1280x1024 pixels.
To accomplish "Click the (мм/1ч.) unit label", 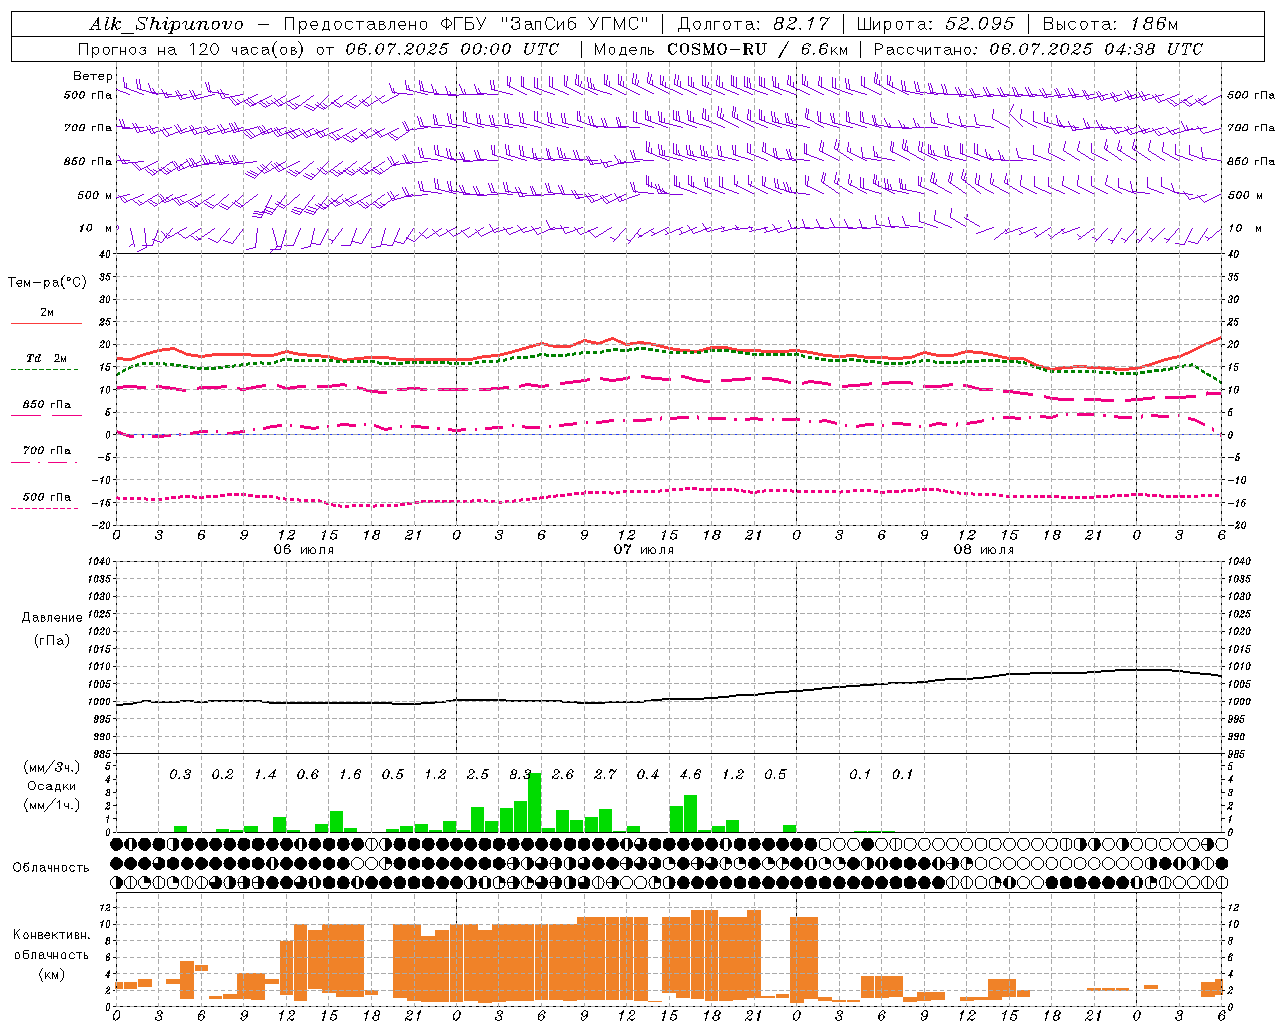I will click(x=52, y=805).
